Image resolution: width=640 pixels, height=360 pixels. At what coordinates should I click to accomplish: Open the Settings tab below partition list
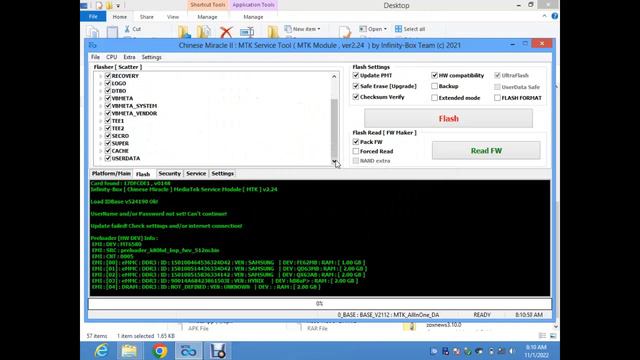222,173
